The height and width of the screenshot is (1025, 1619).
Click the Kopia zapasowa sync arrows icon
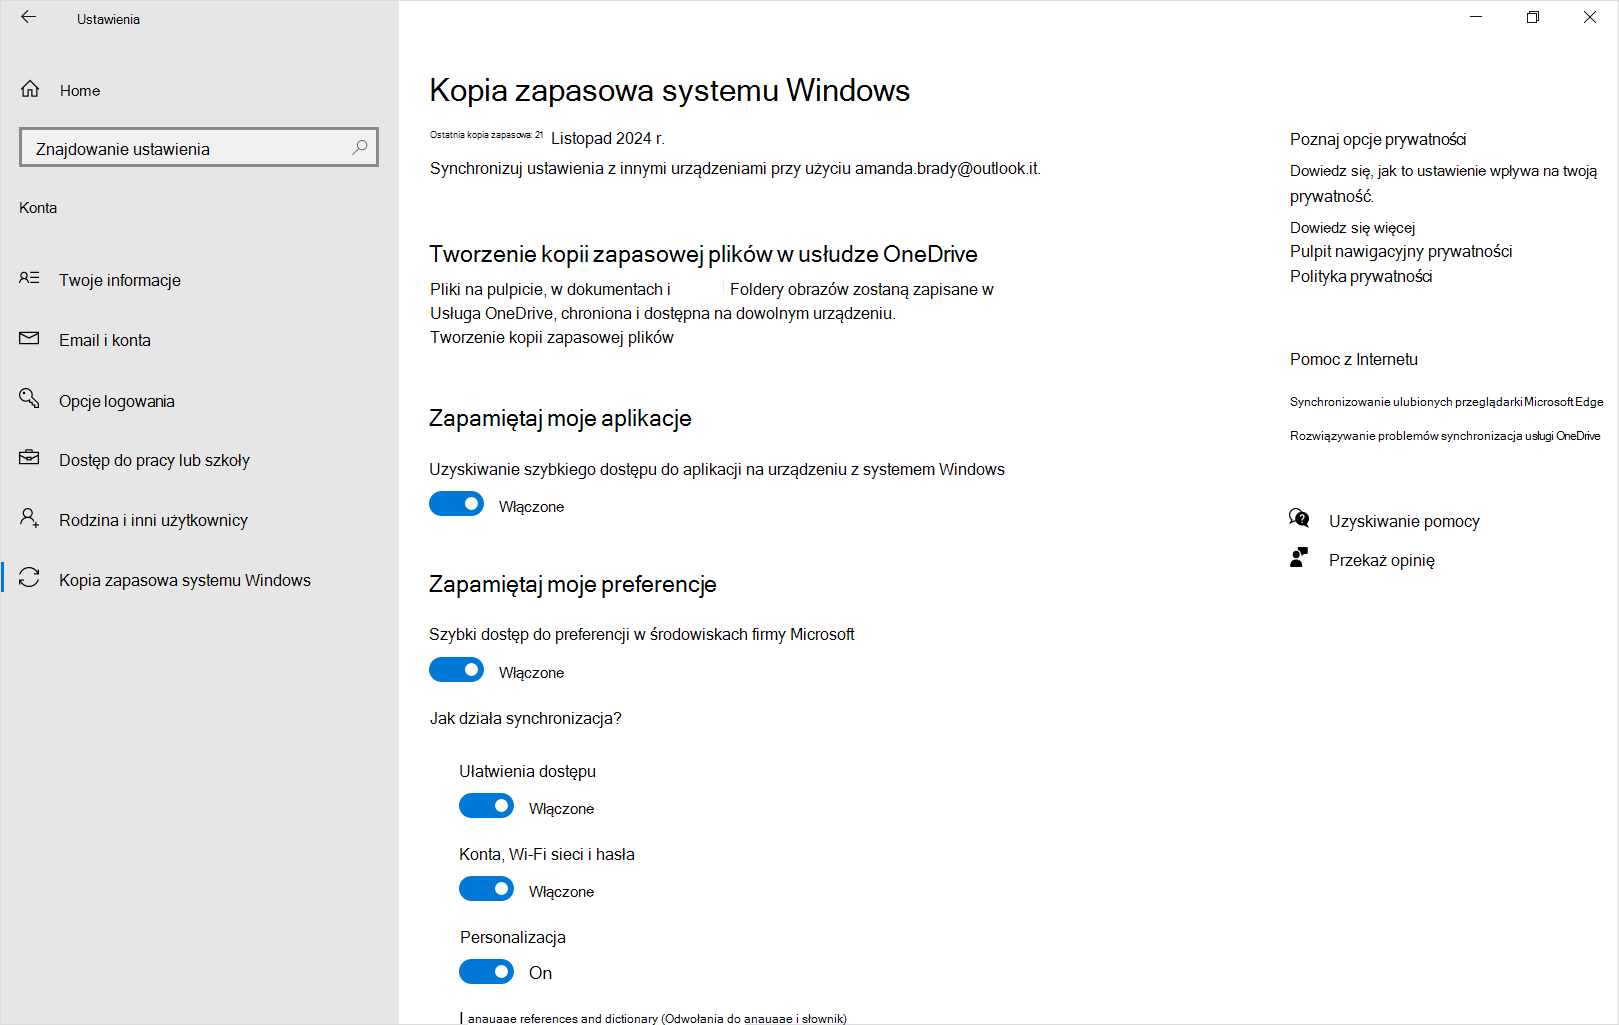(x=29, y=578)
